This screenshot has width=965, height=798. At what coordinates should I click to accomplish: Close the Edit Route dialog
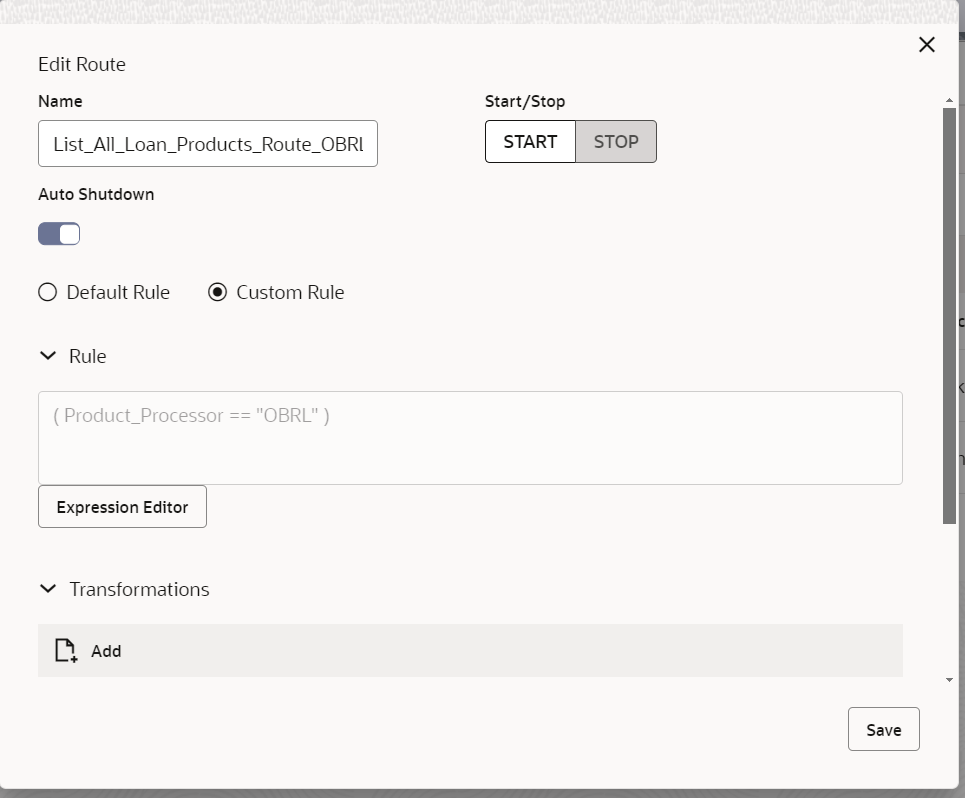pyautogui.click(x=926, y=44)
